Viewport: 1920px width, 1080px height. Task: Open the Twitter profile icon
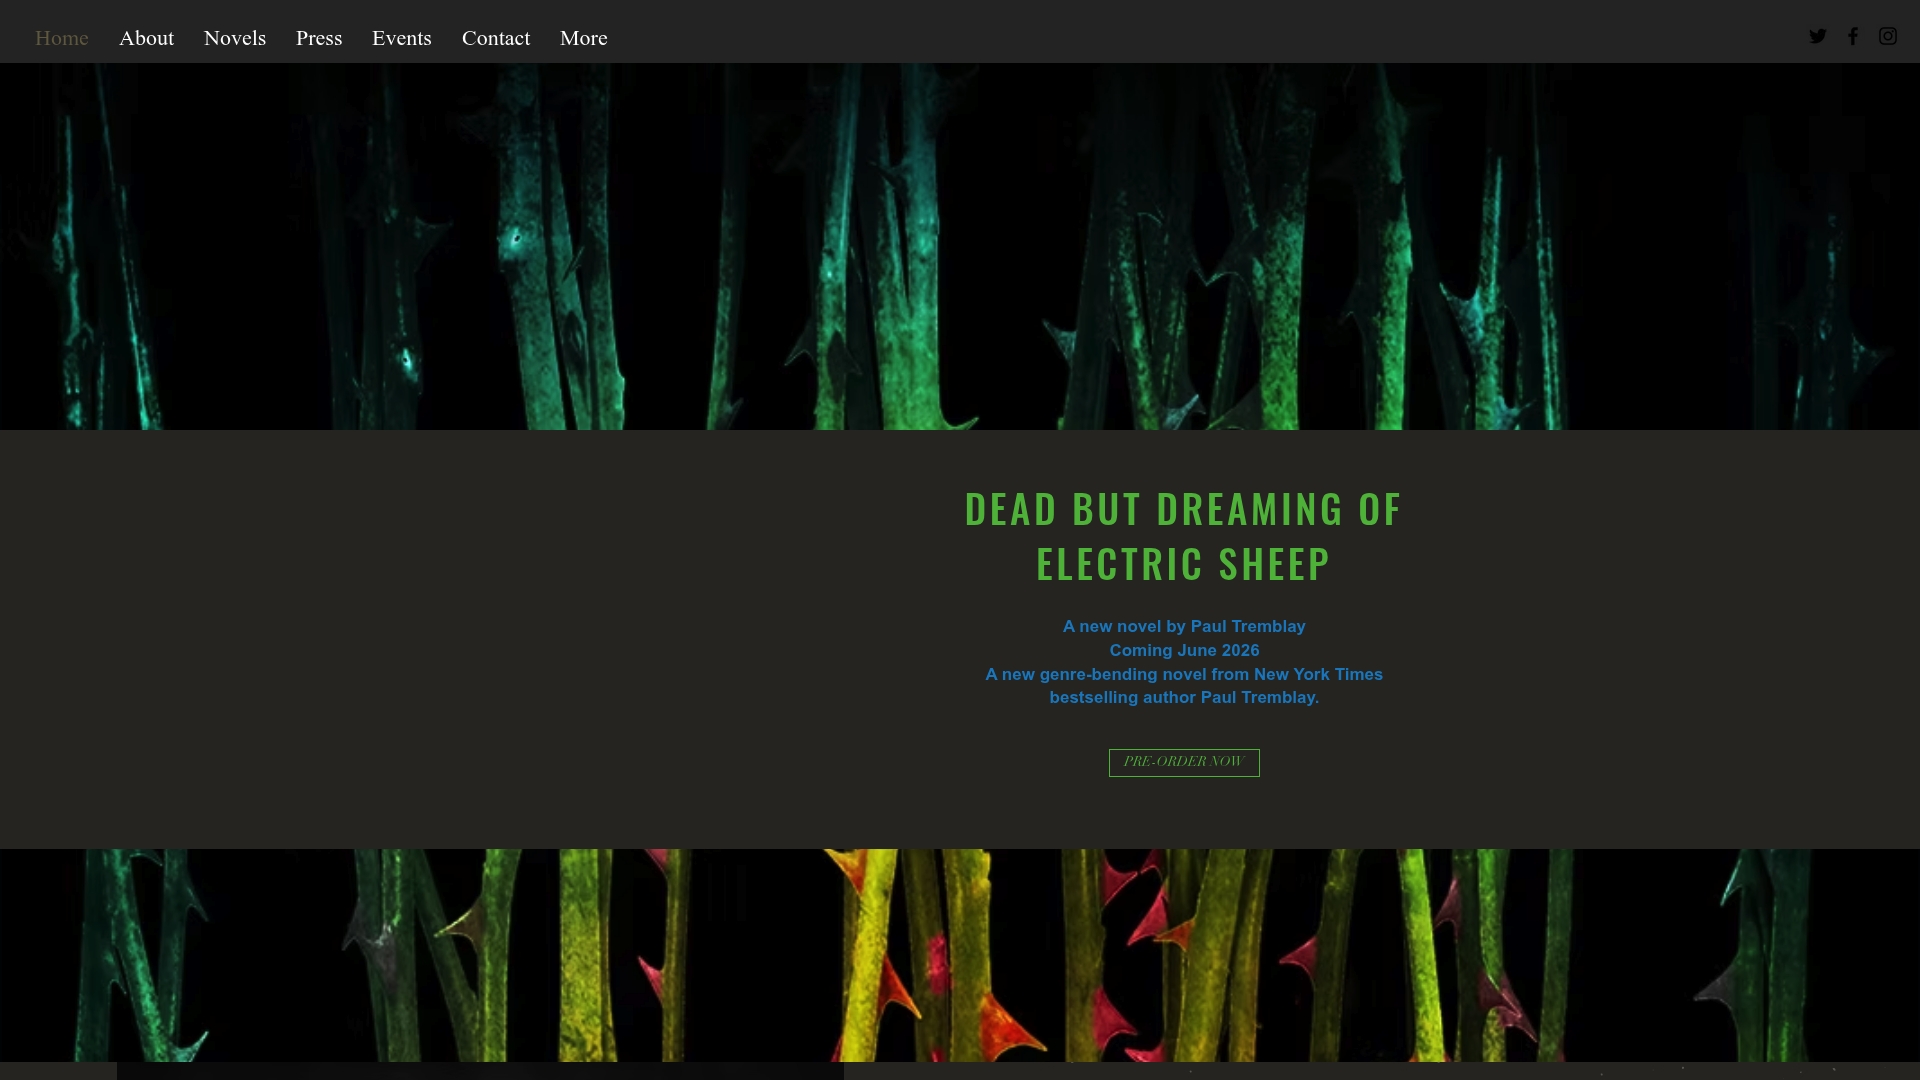pyautogui.click(x=1817, y=36)
